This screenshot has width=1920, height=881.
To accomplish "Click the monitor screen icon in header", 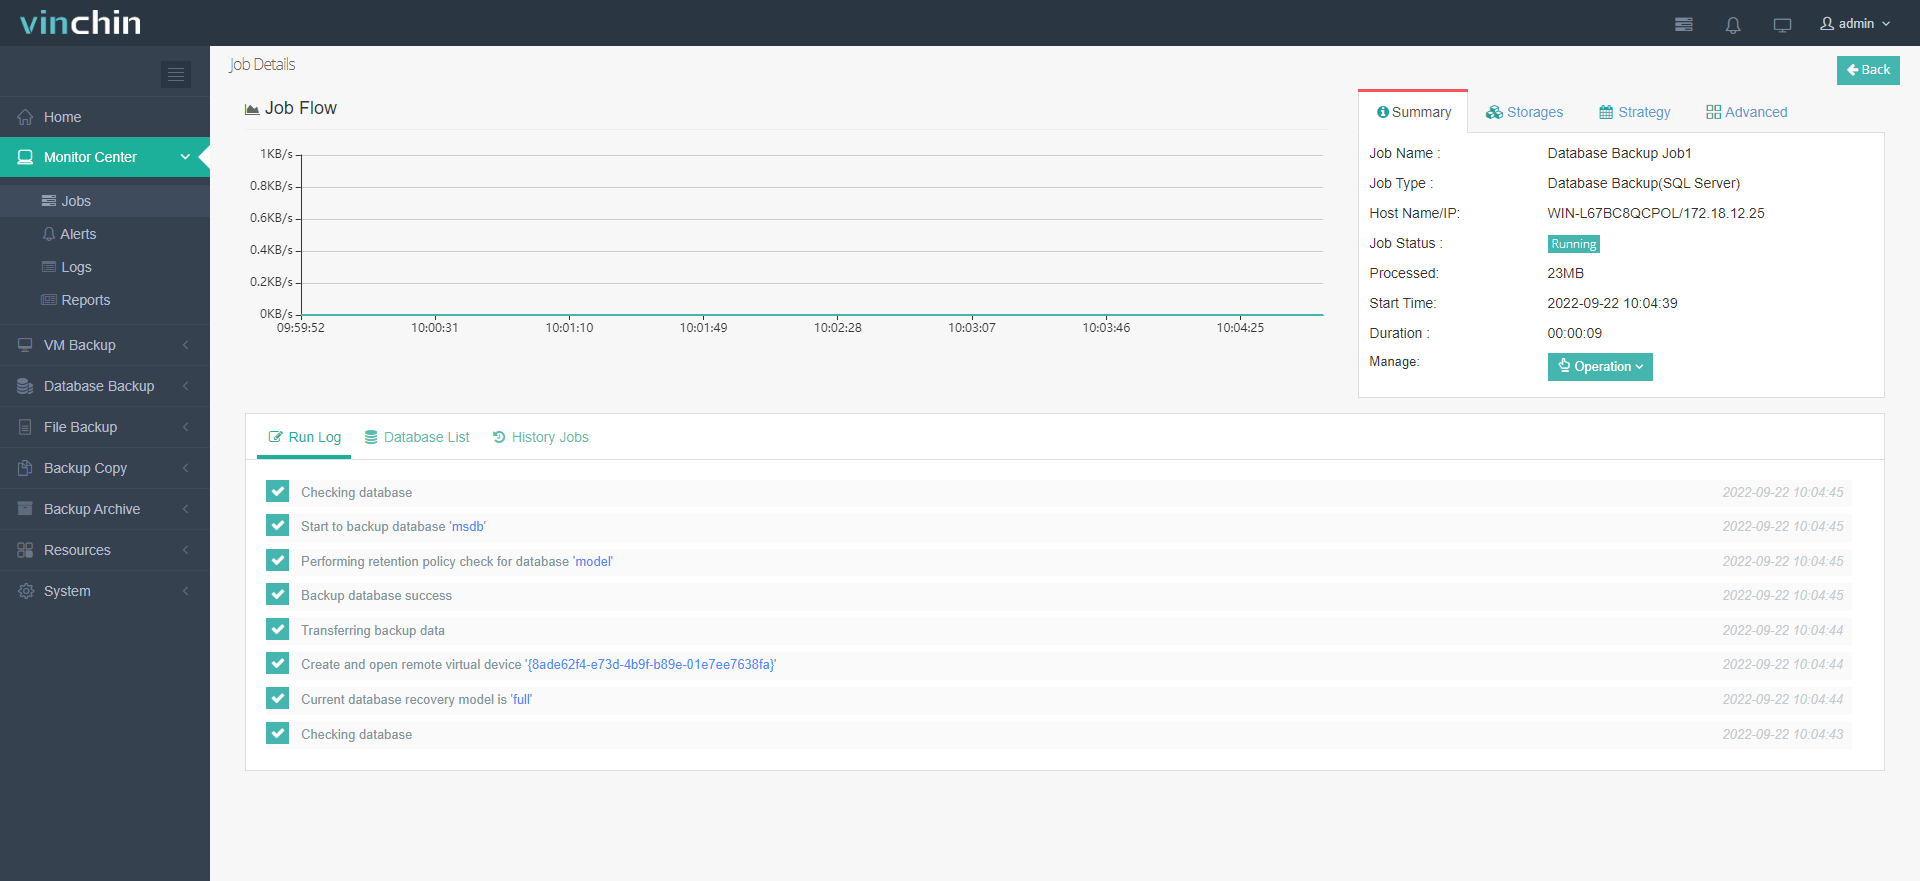I will [1782, 24].
